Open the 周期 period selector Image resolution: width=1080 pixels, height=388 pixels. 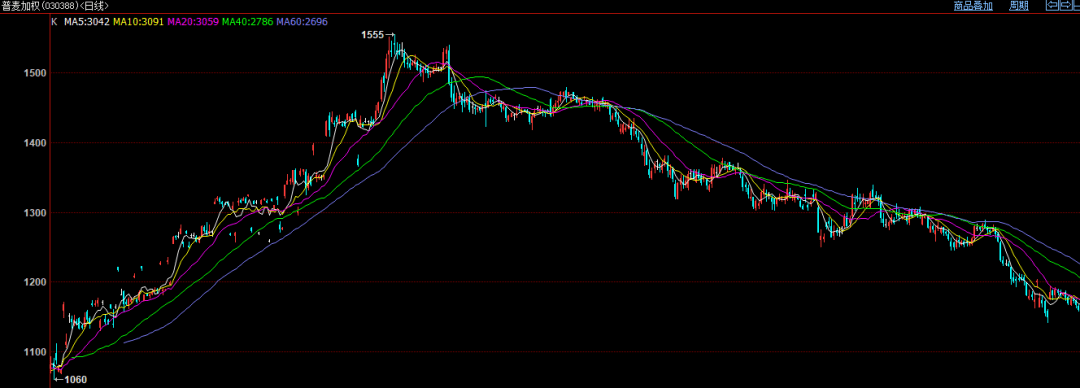[1019, 6]
